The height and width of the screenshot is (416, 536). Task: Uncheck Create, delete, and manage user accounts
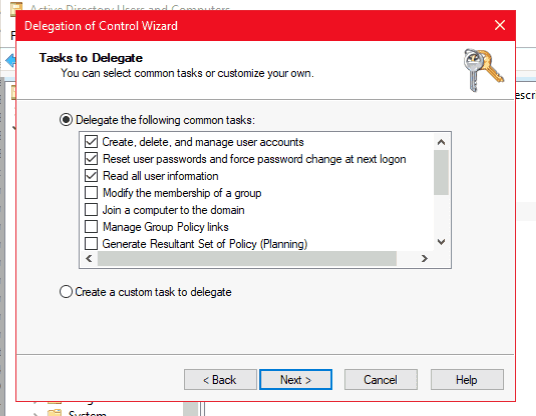[91, 142]
